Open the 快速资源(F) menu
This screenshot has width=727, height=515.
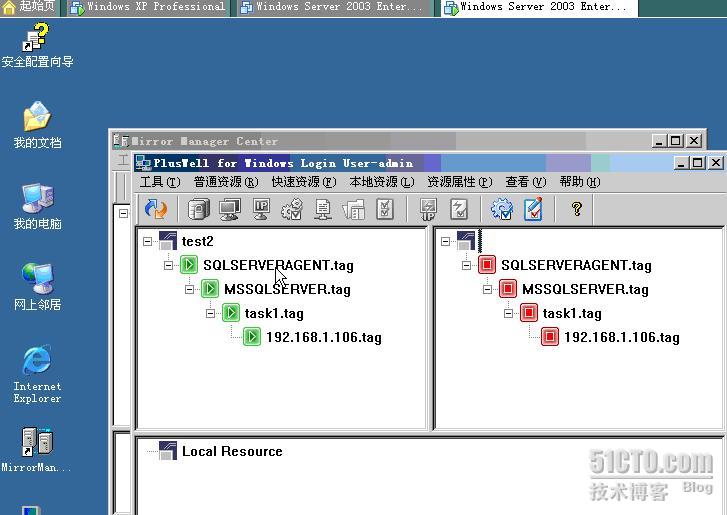[x=304, y=182]
